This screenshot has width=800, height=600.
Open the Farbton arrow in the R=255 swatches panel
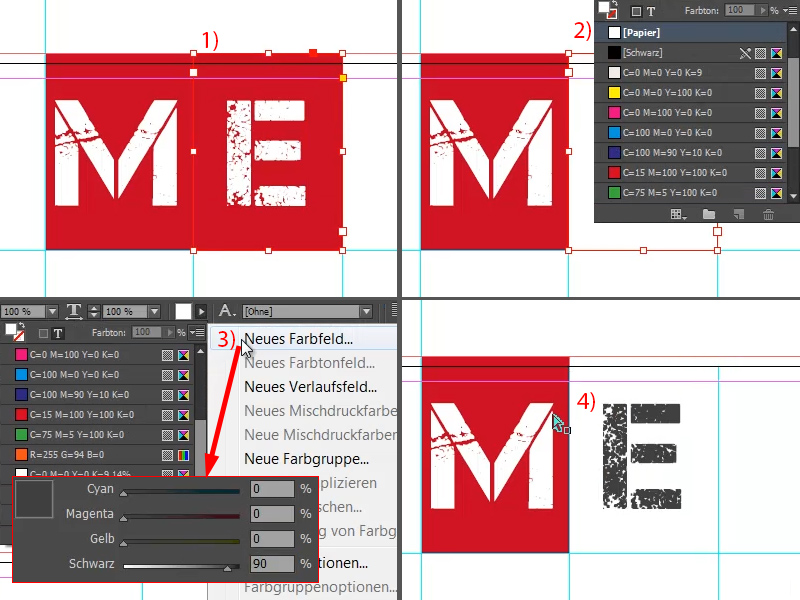click(169, 333)
